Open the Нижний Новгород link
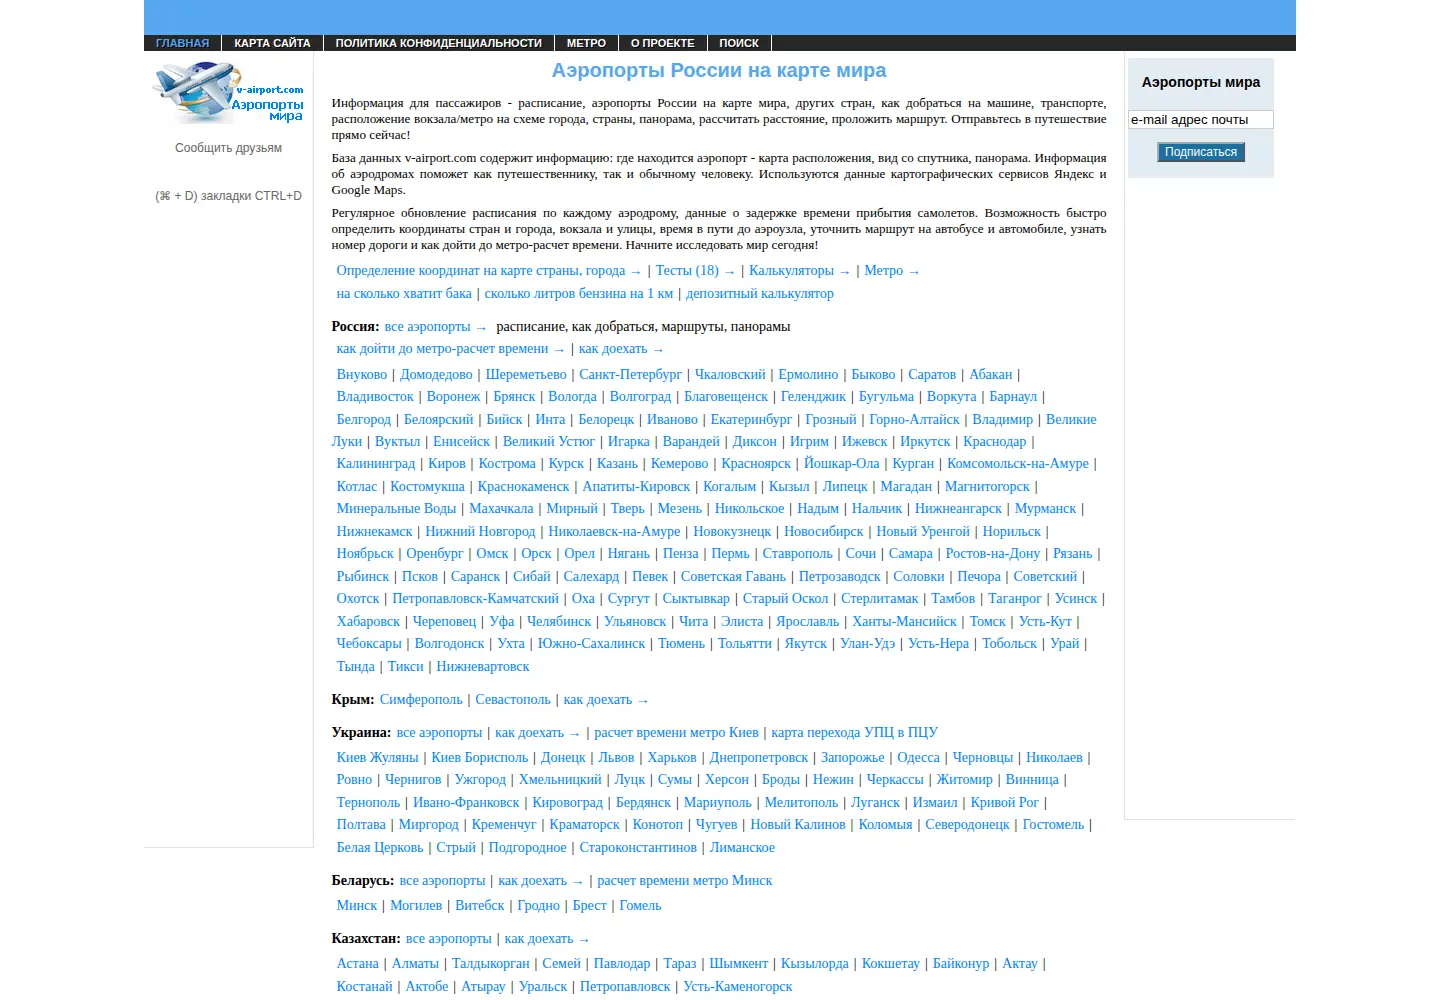 click(x=480, y=532)
